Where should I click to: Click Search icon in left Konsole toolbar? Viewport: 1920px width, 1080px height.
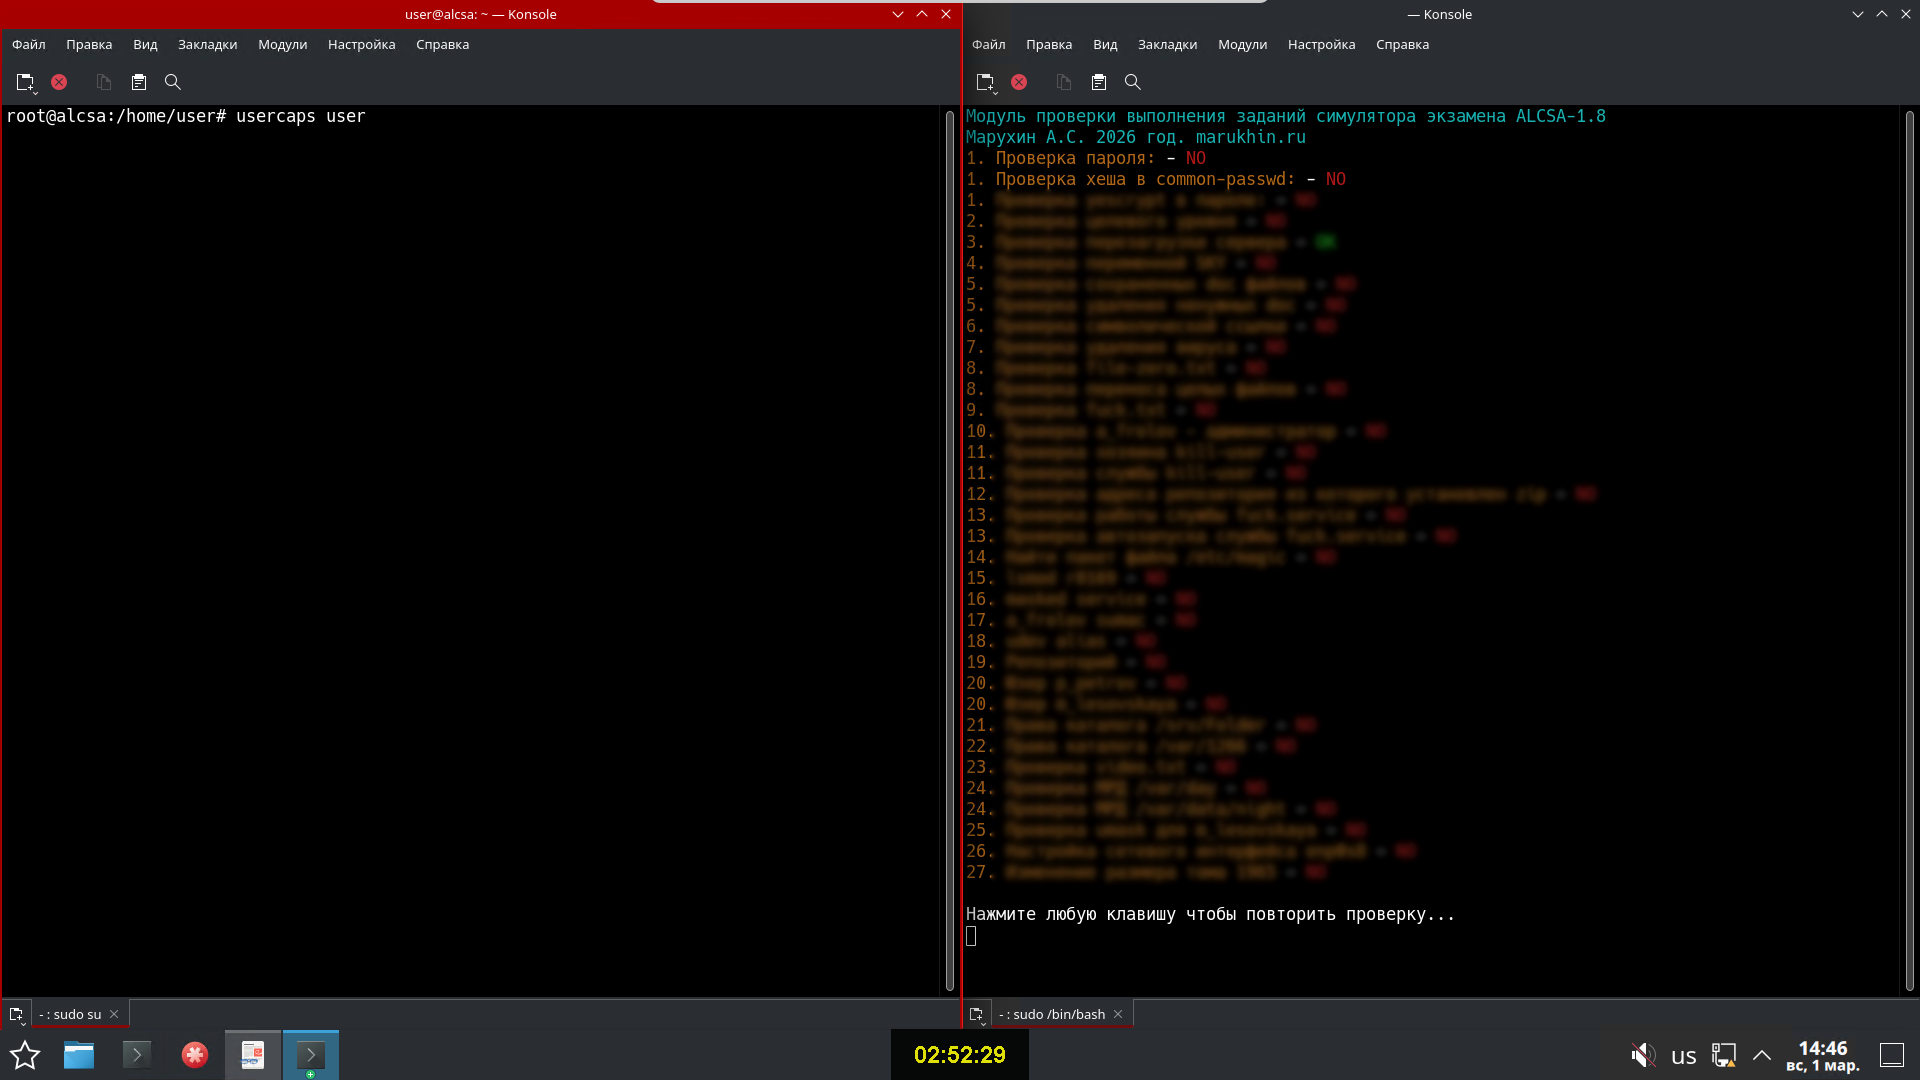[173, 82]
